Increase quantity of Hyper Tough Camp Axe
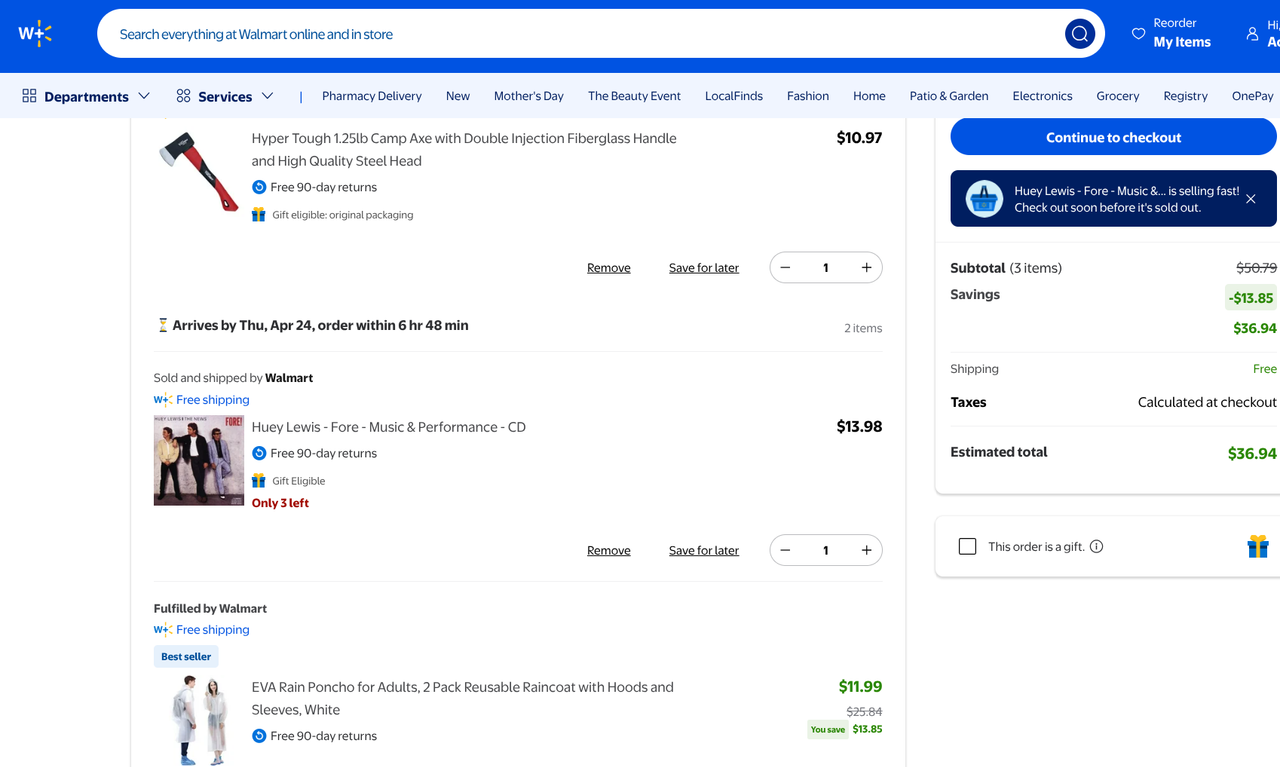 coord(866,267)
